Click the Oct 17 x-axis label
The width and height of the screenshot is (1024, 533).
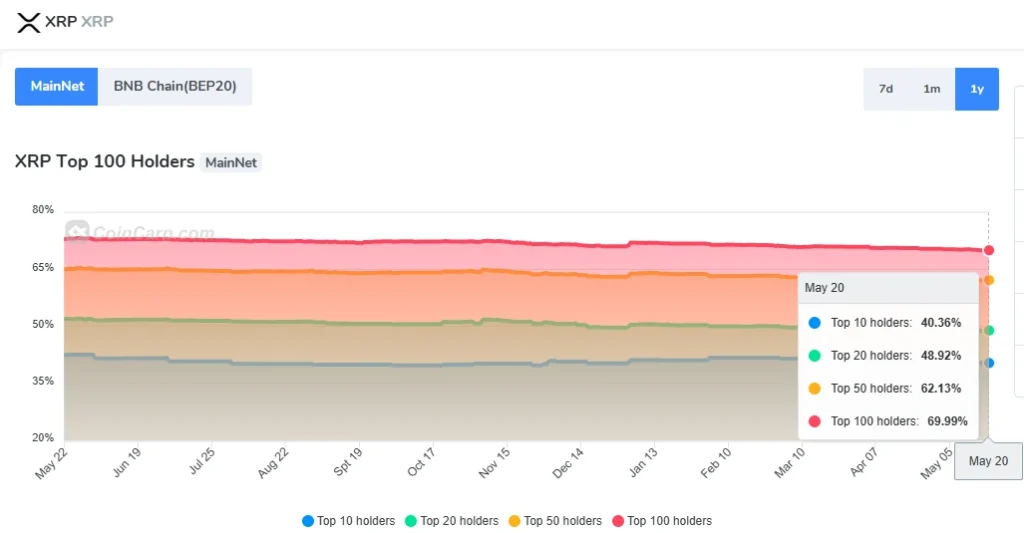421,462
